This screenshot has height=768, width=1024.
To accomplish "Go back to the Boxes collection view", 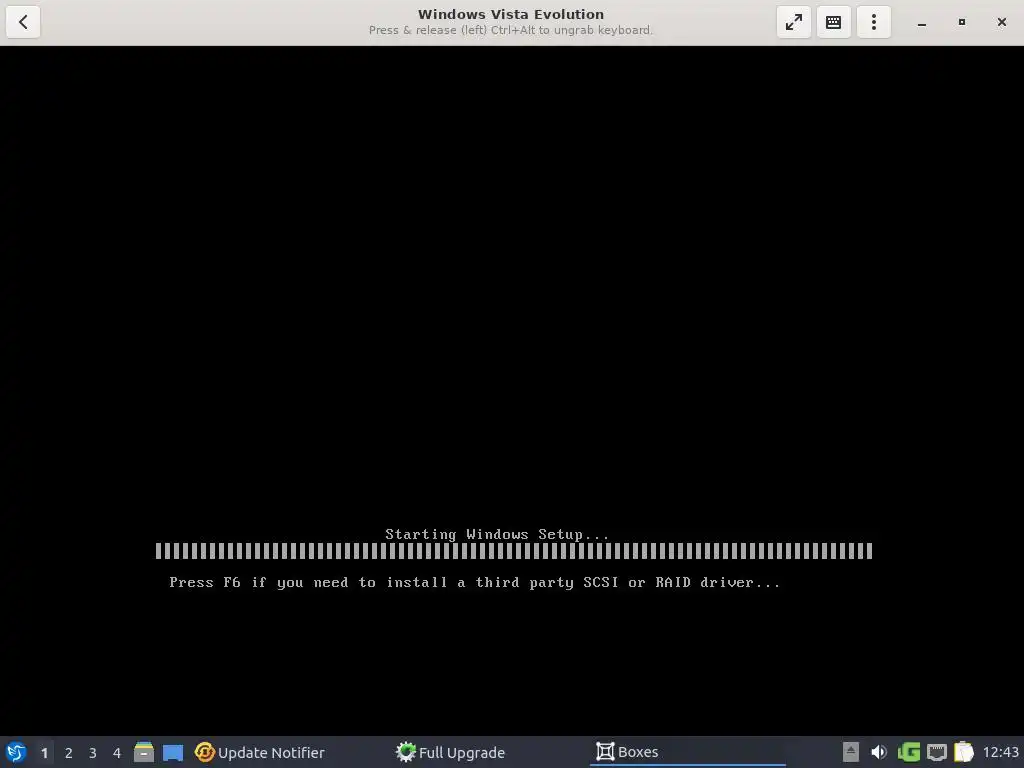I will point(23,22).
